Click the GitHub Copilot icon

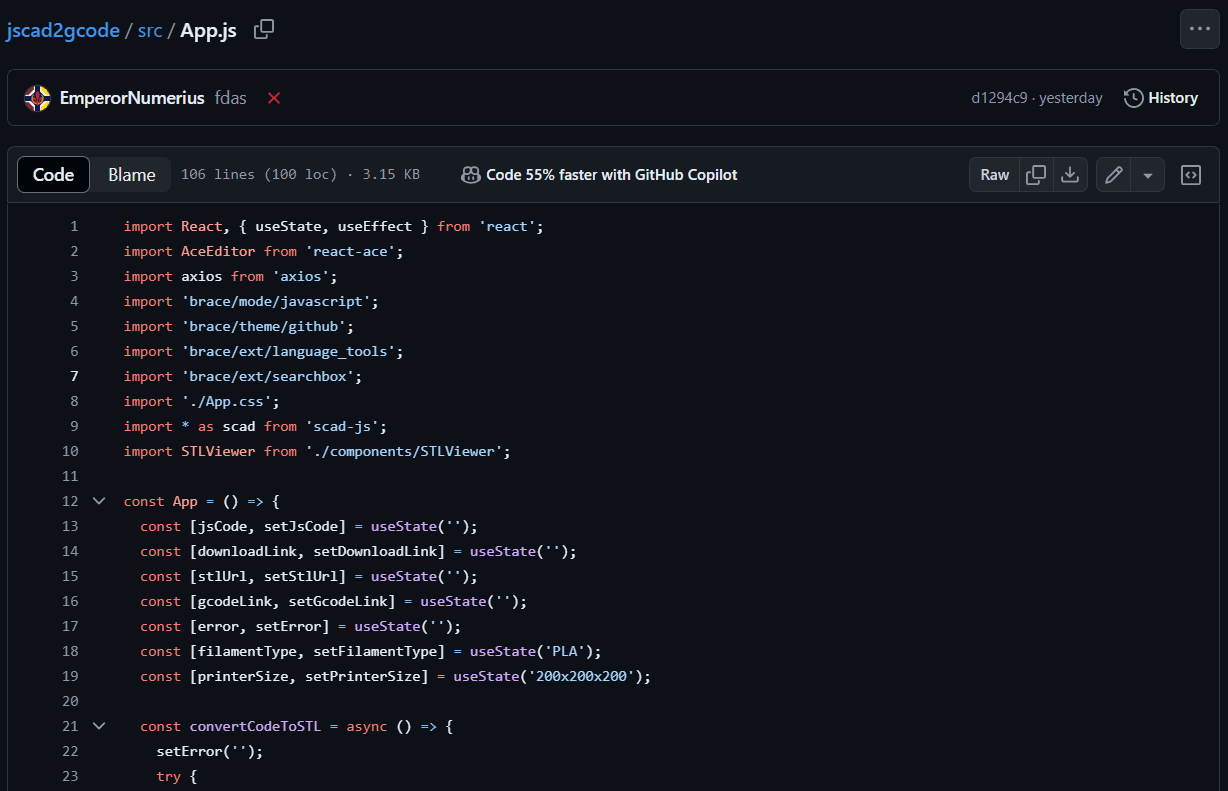click(x=470, y=175)
